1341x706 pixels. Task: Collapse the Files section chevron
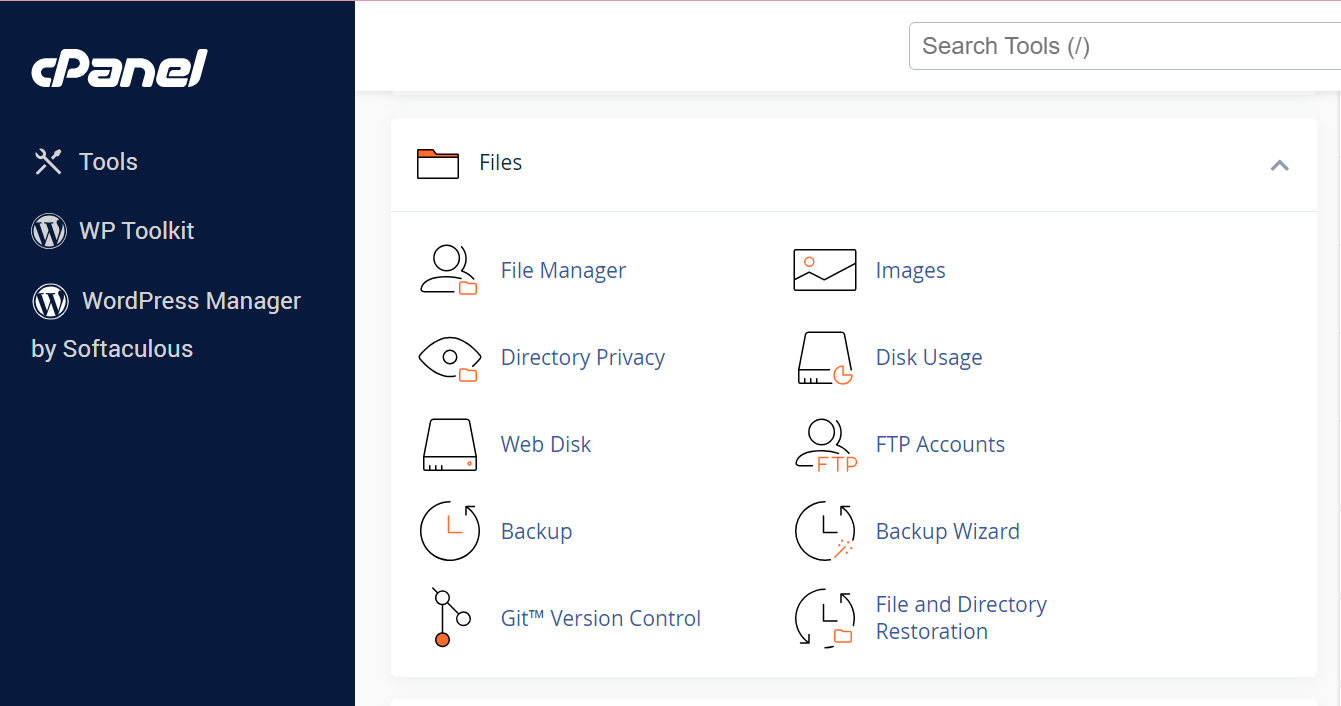point(1279,165)
